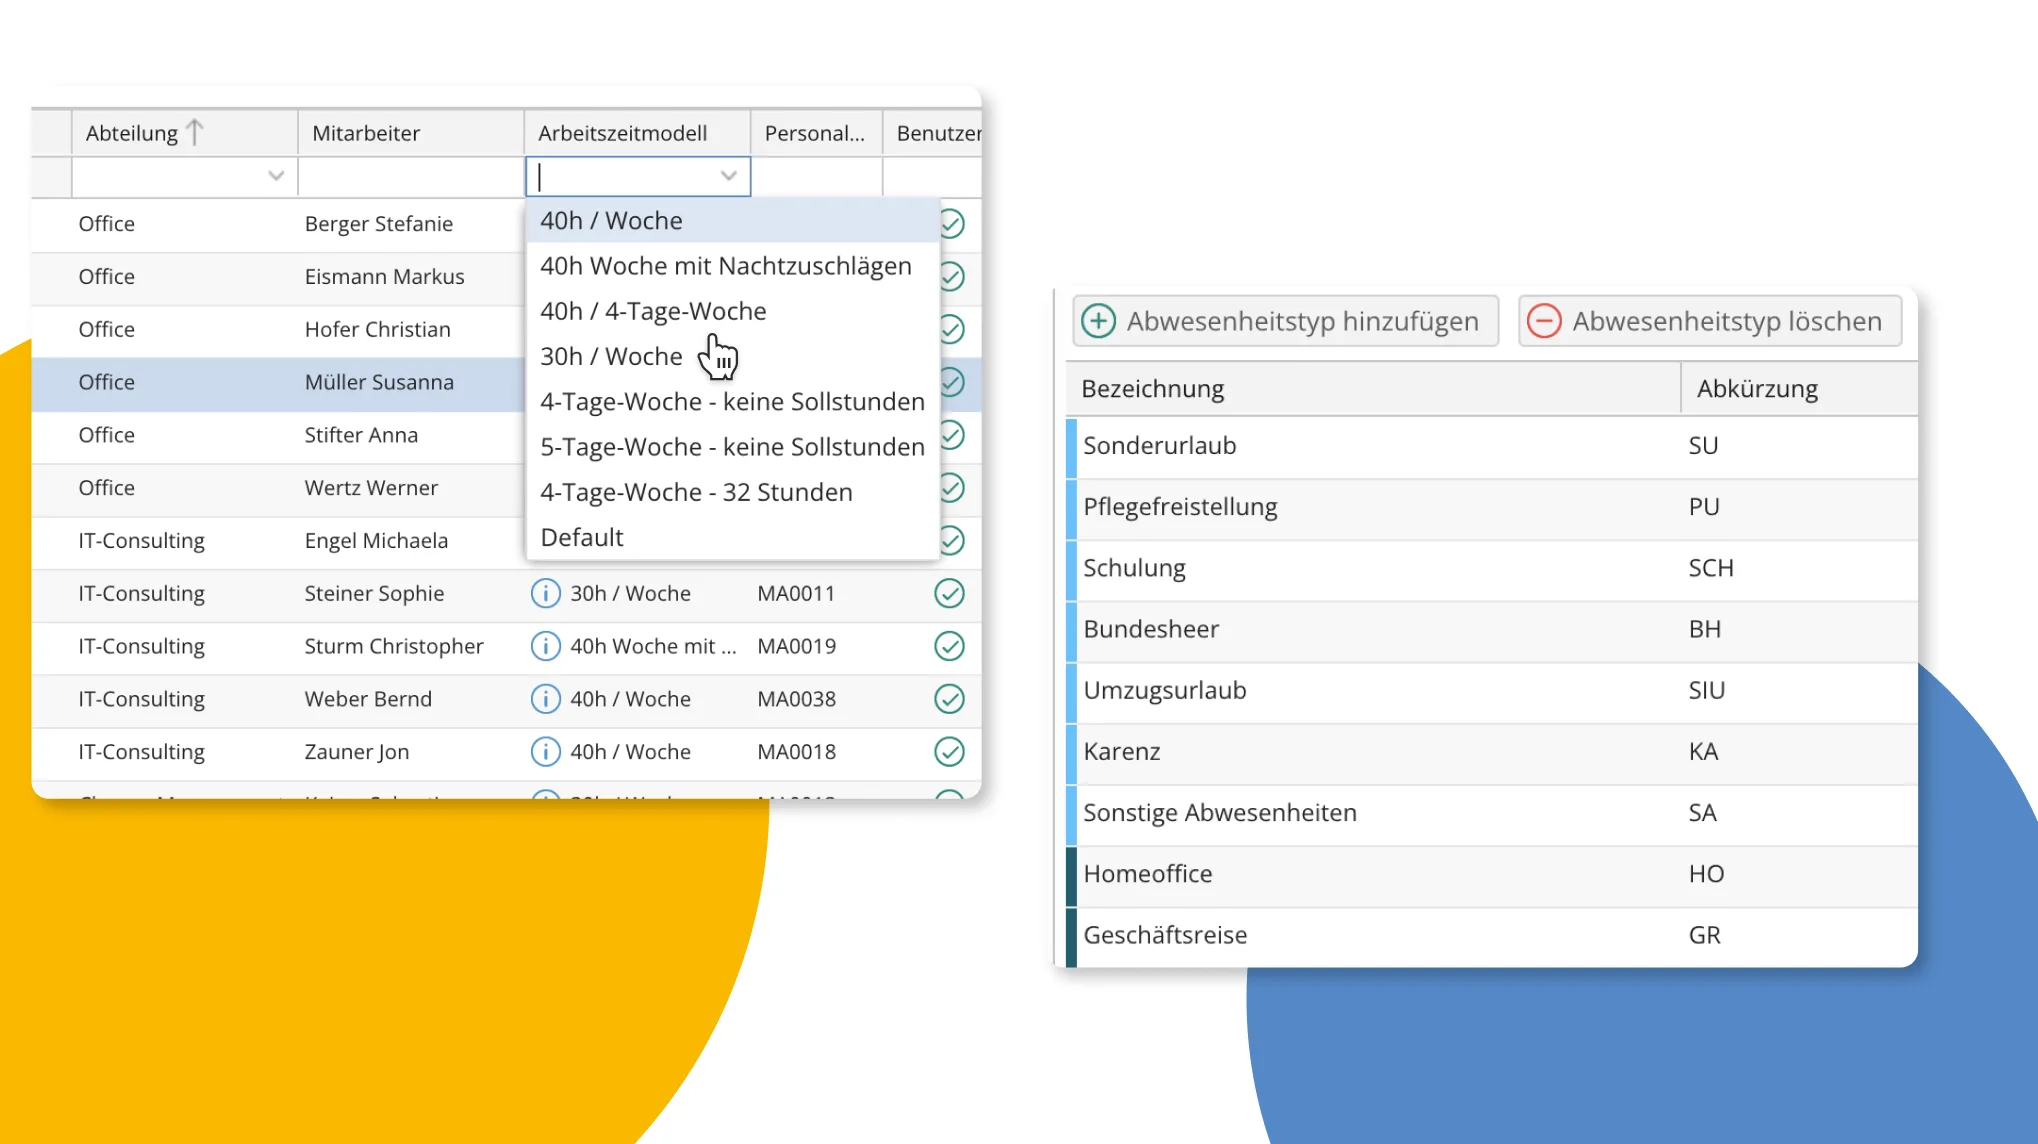Select employee Wertz Werner

pos(371,488)
